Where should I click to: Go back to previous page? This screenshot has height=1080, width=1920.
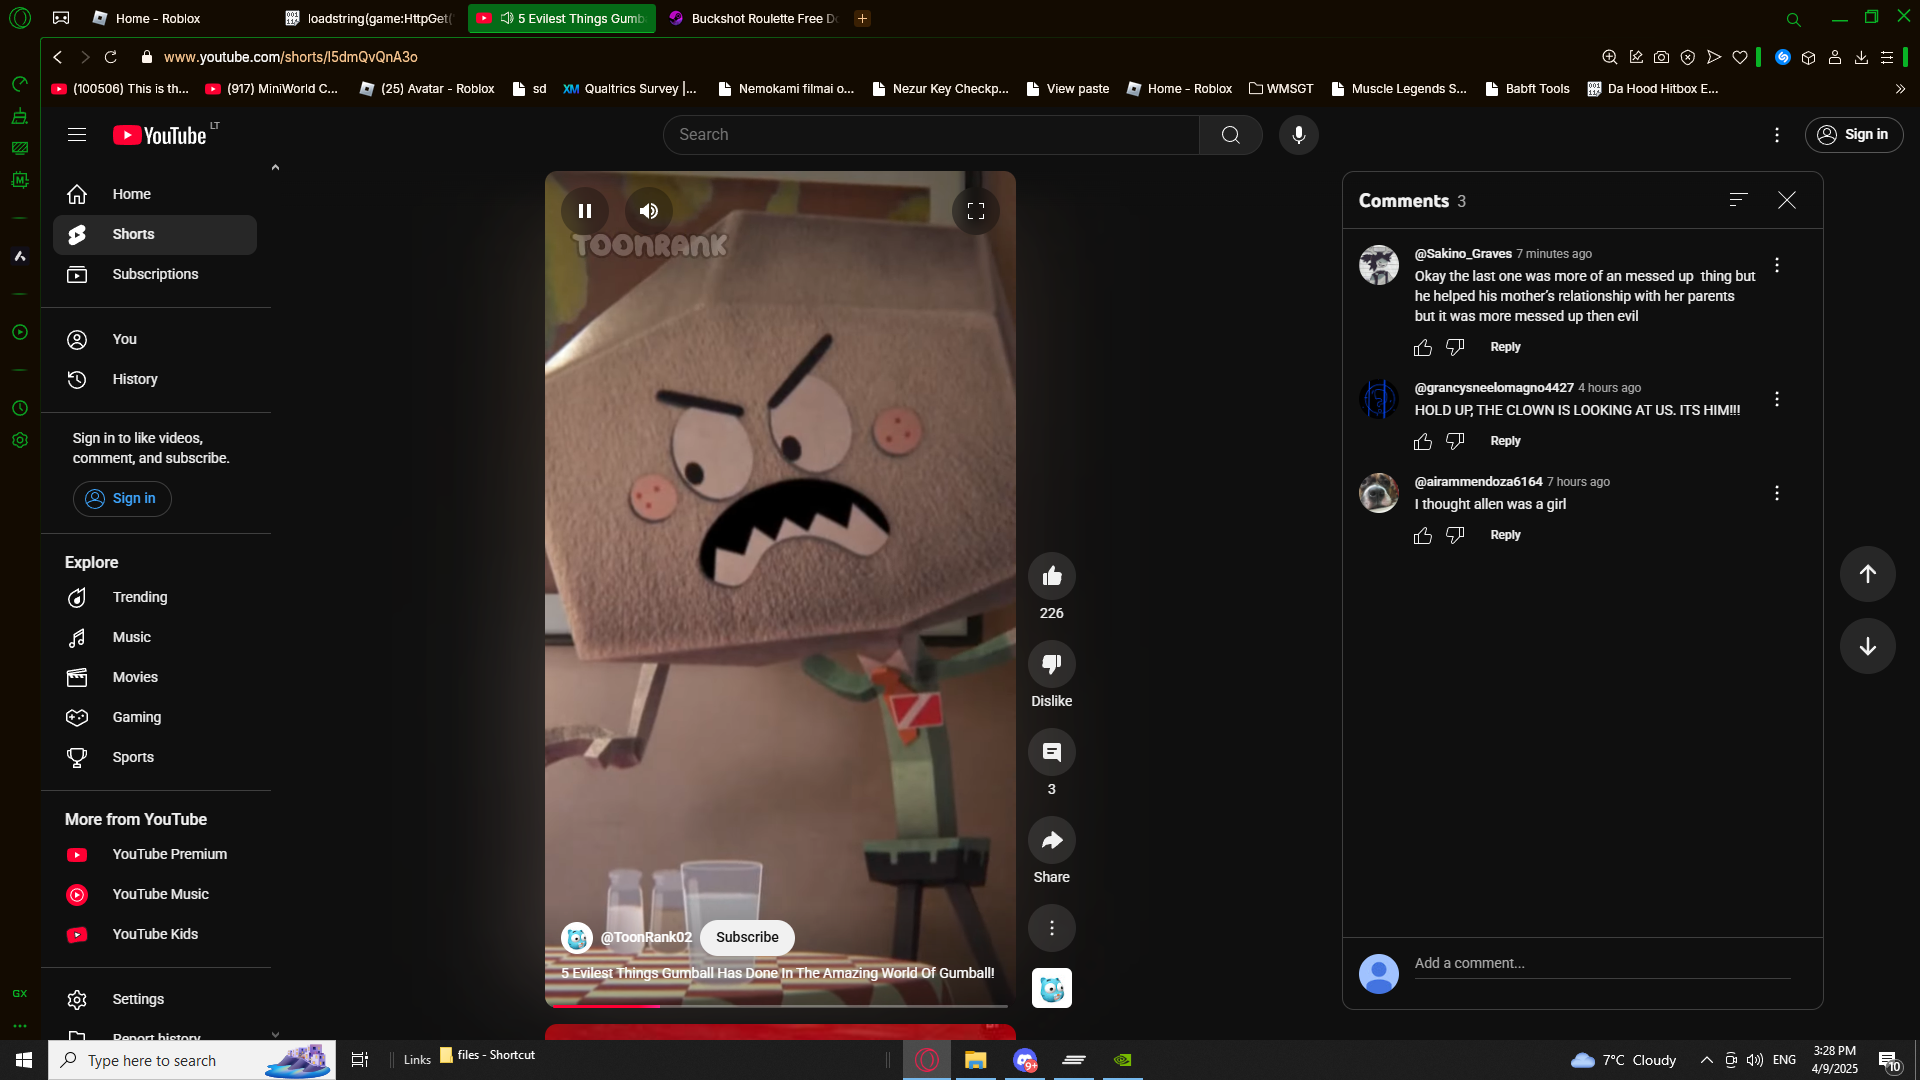[x=58, y=57]
